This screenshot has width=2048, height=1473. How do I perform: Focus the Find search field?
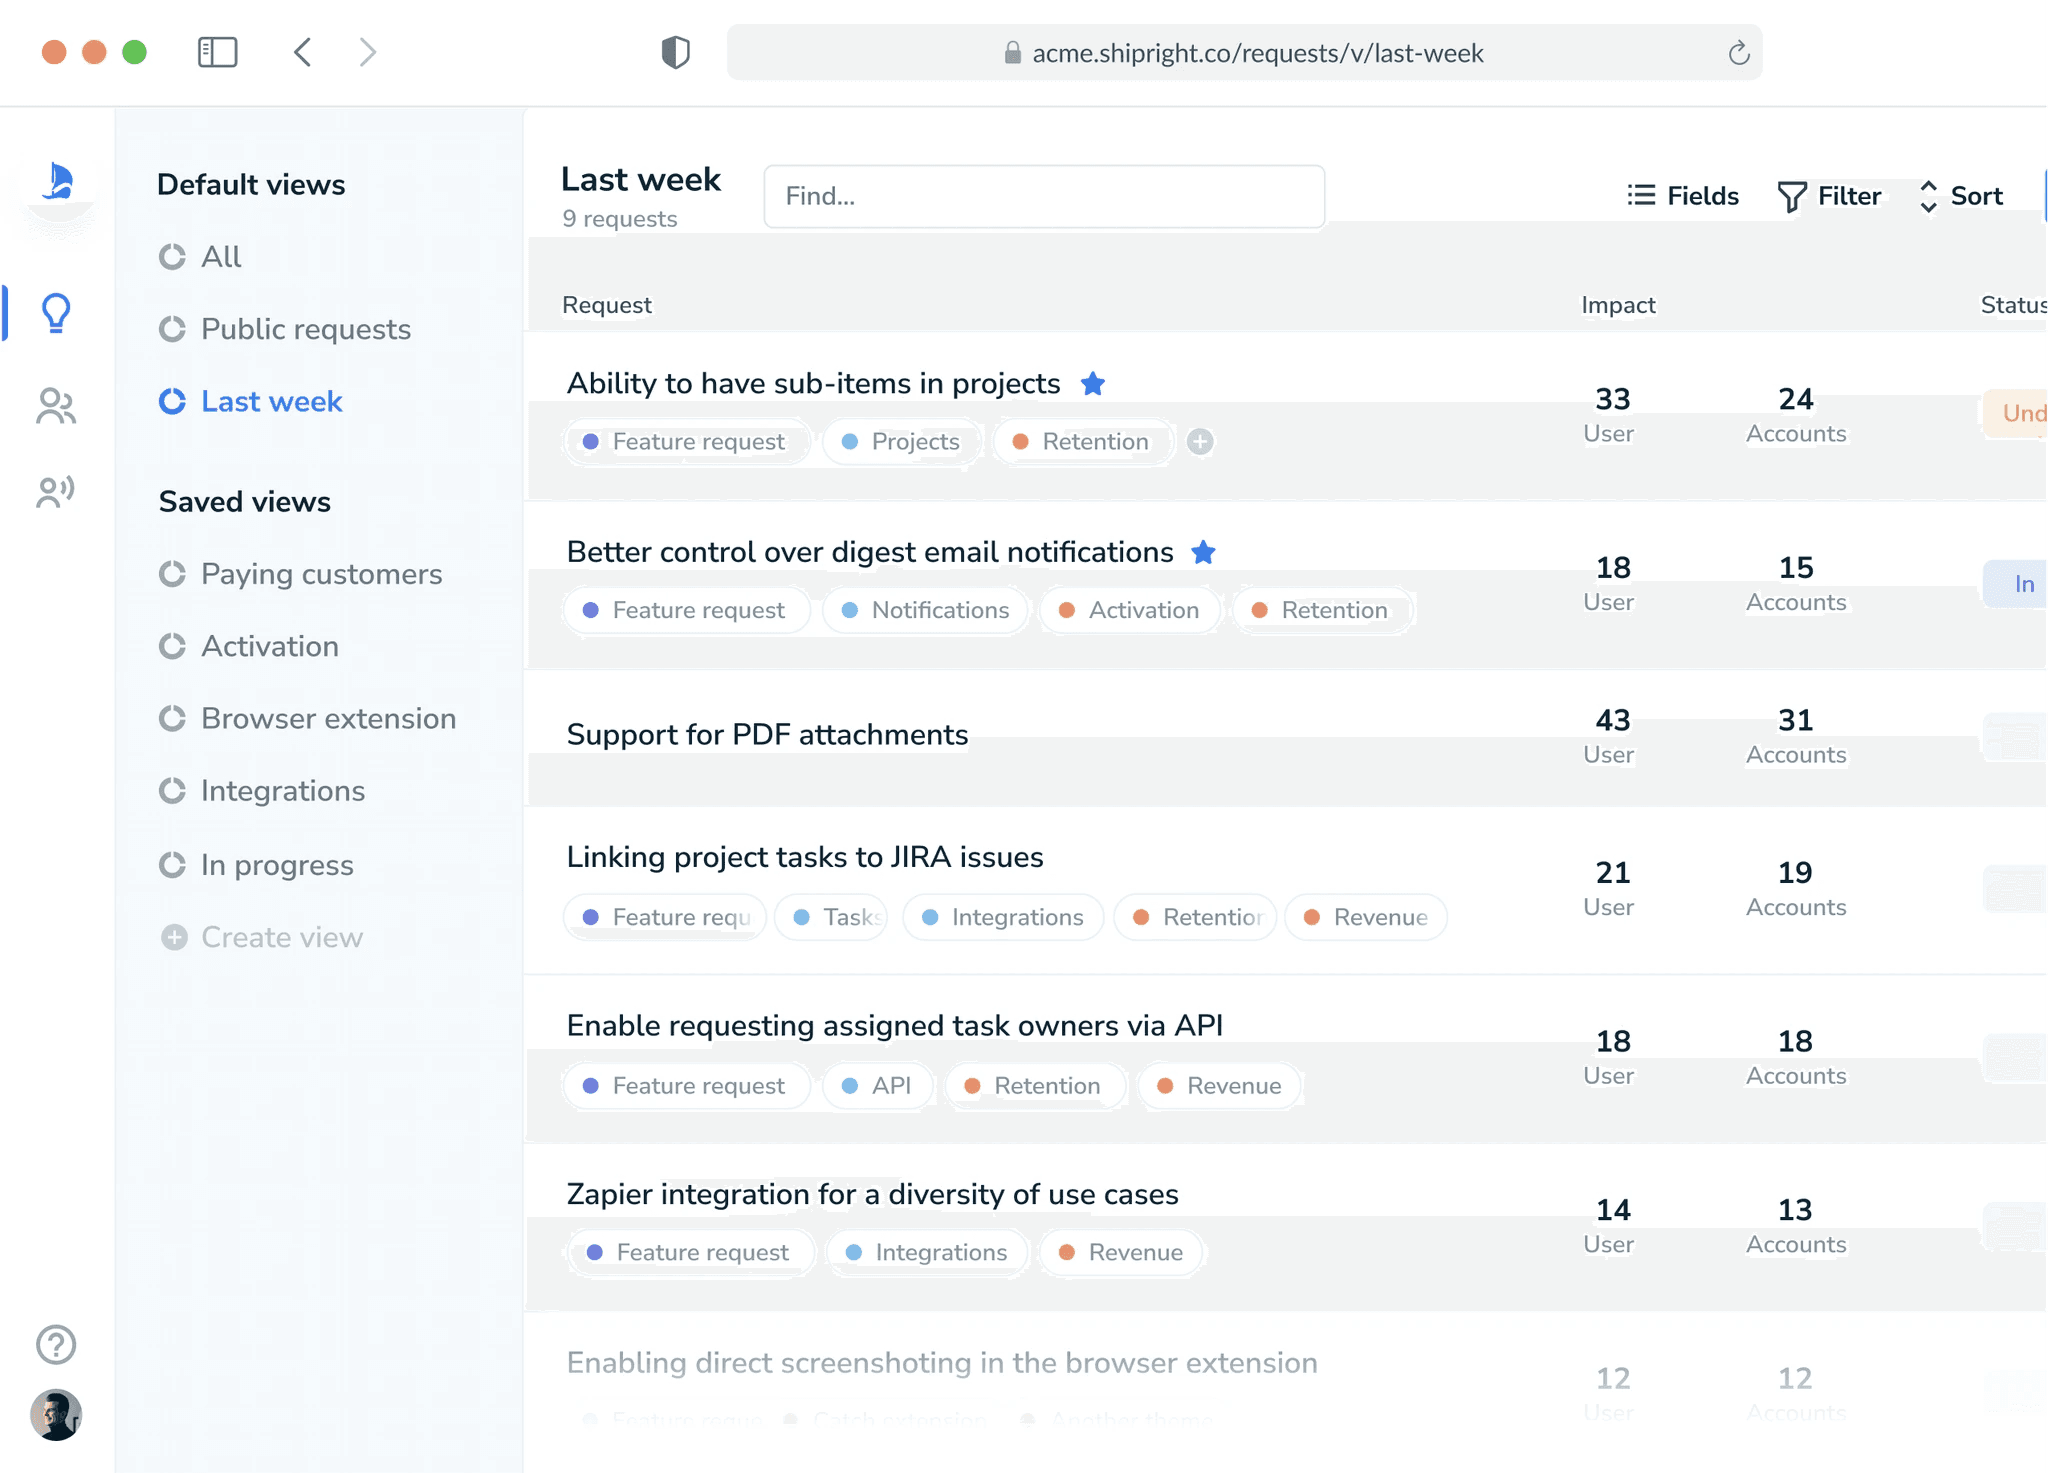[1043, 196]
